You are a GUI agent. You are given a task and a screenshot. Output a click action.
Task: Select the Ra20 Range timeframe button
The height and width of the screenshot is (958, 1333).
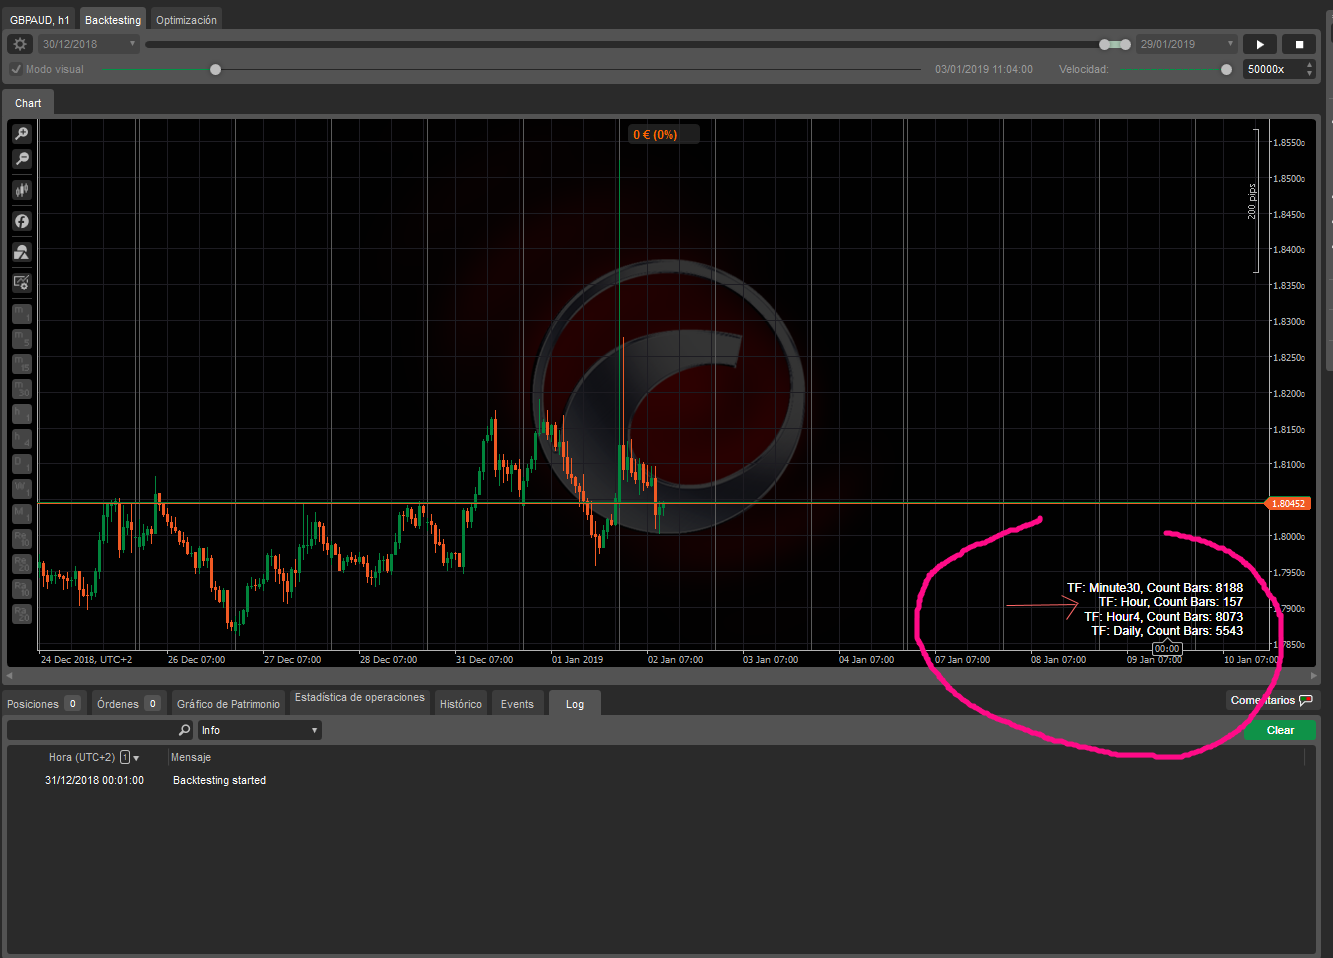point(21,613)
